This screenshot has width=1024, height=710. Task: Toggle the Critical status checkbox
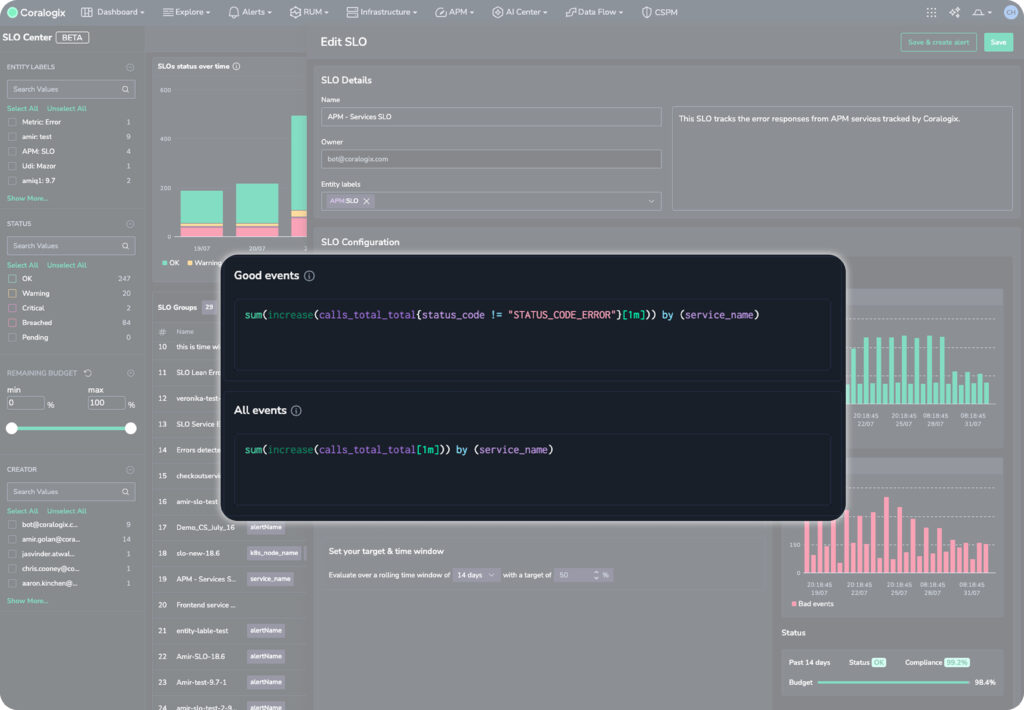click(12, 308)
